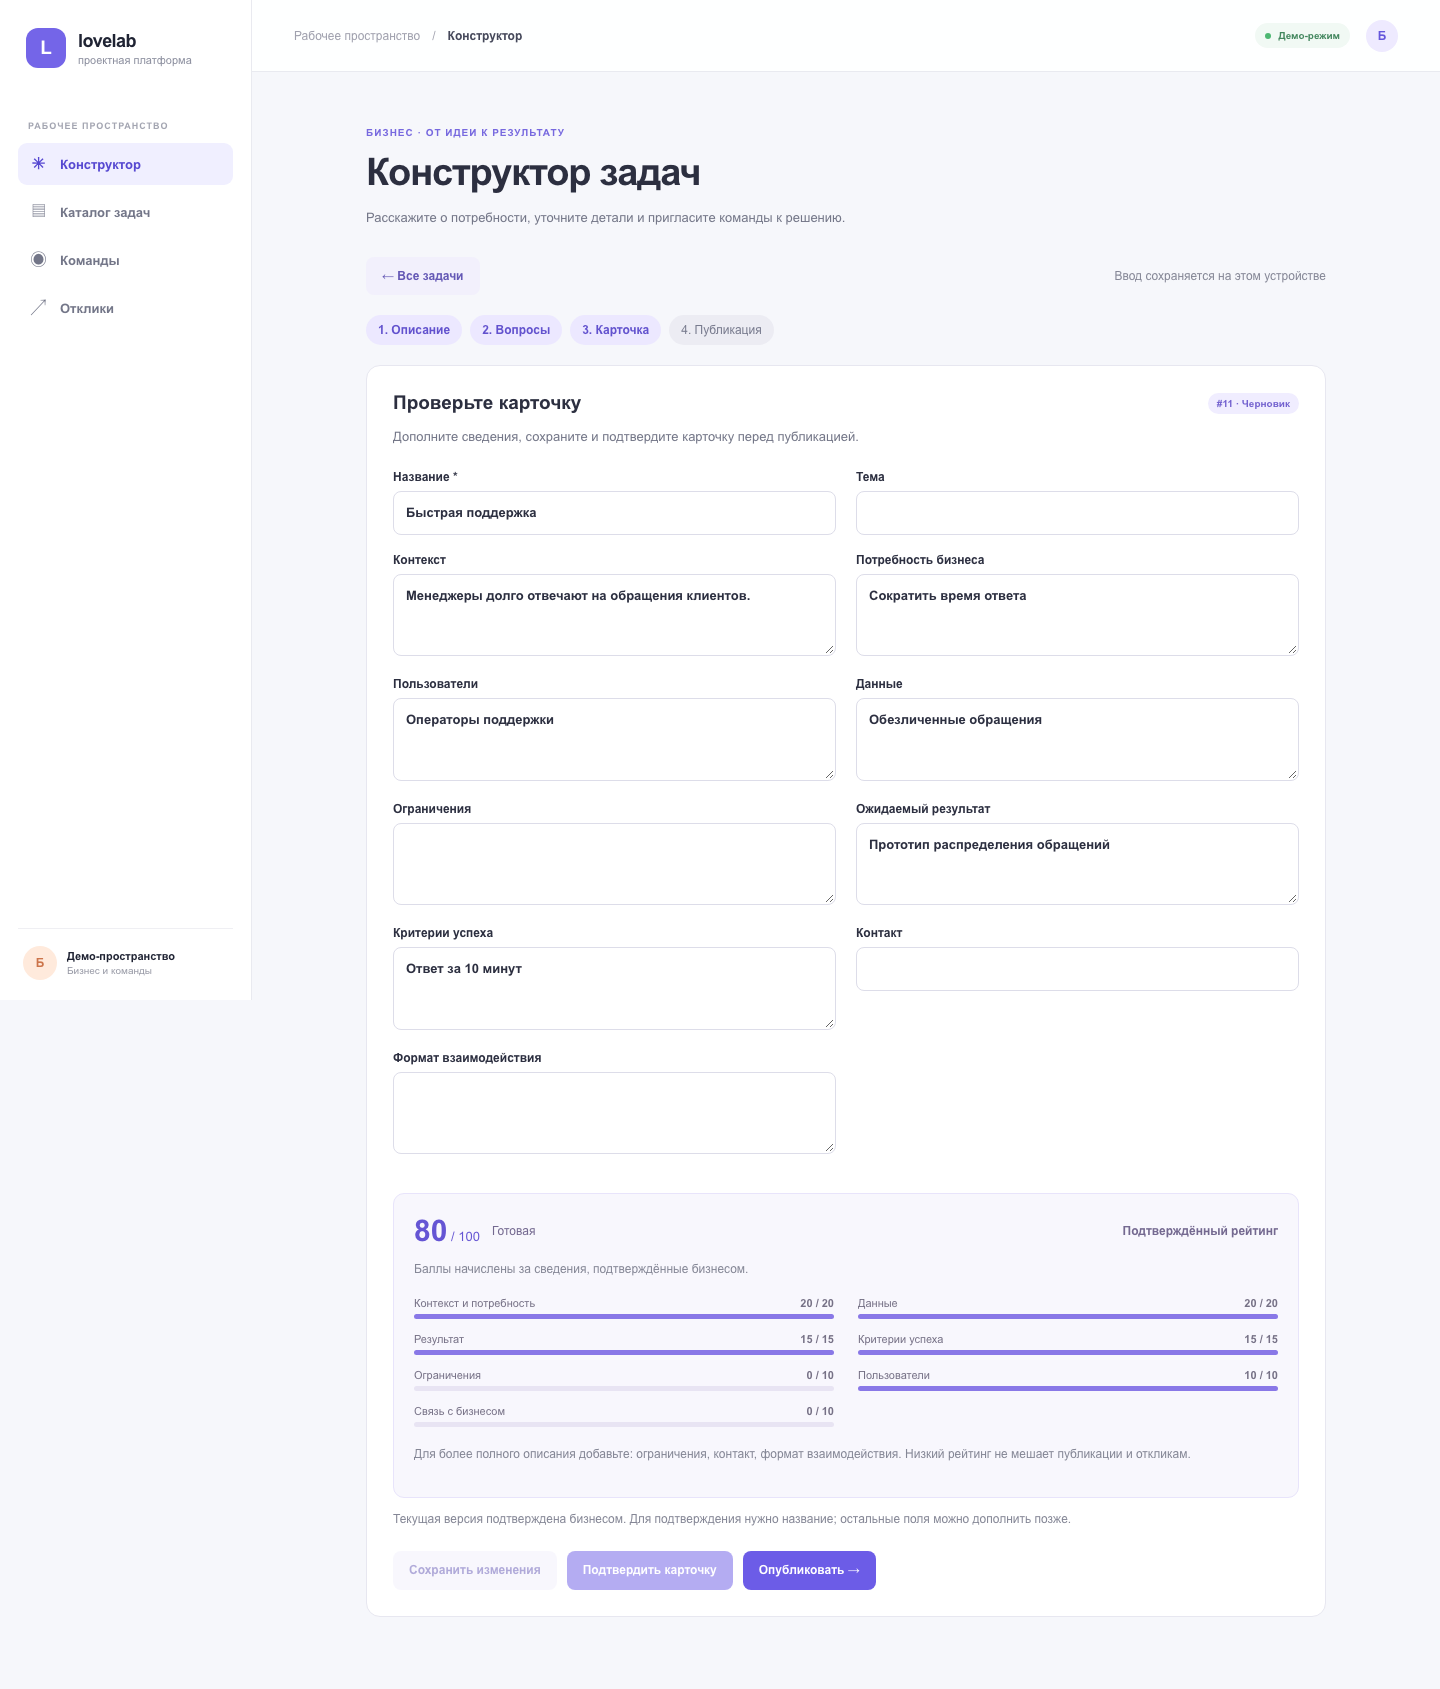Go to Команды section

click(125, 260)
